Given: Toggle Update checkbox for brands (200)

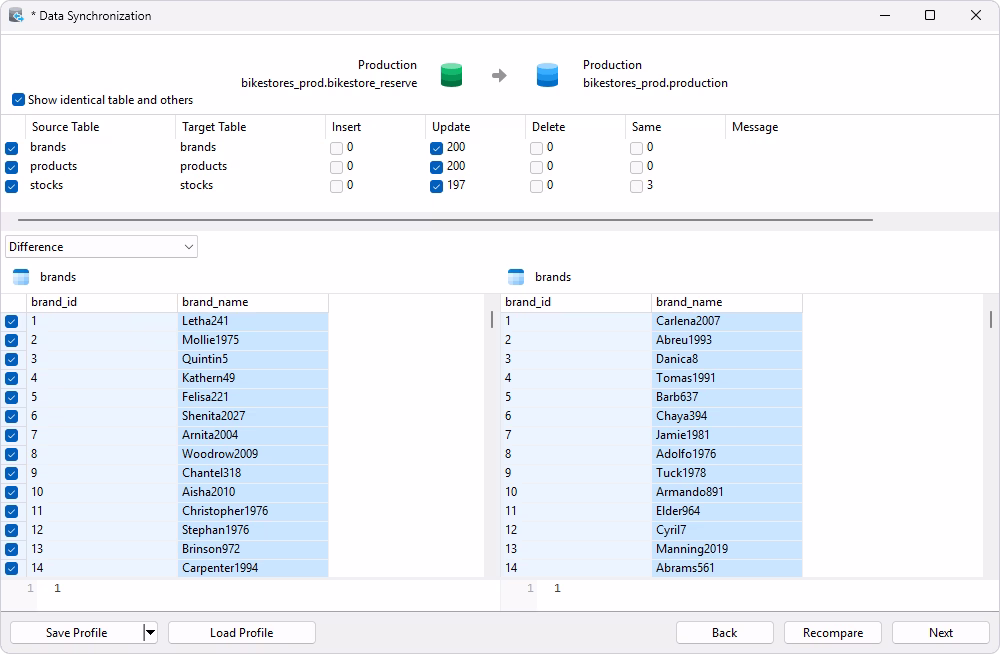Looking at the screenshot, I should (436, 148).
